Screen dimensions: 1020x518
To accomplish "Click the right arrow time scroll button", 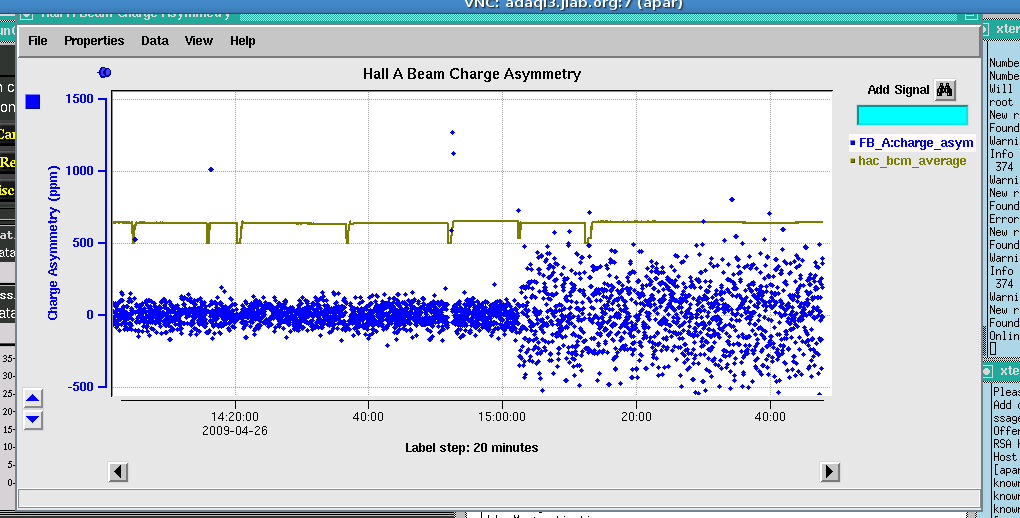I will 830,471.
